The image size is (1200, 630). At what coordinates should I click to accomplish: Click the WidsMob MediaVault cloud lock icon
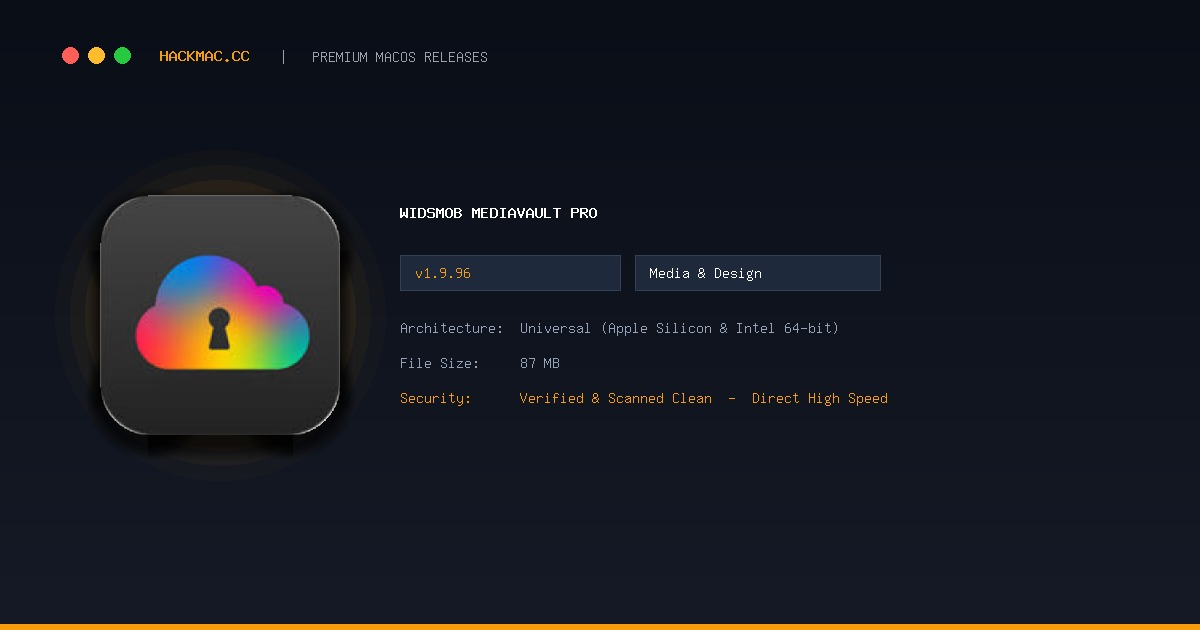pyautogui.click(x=220, y=315)
